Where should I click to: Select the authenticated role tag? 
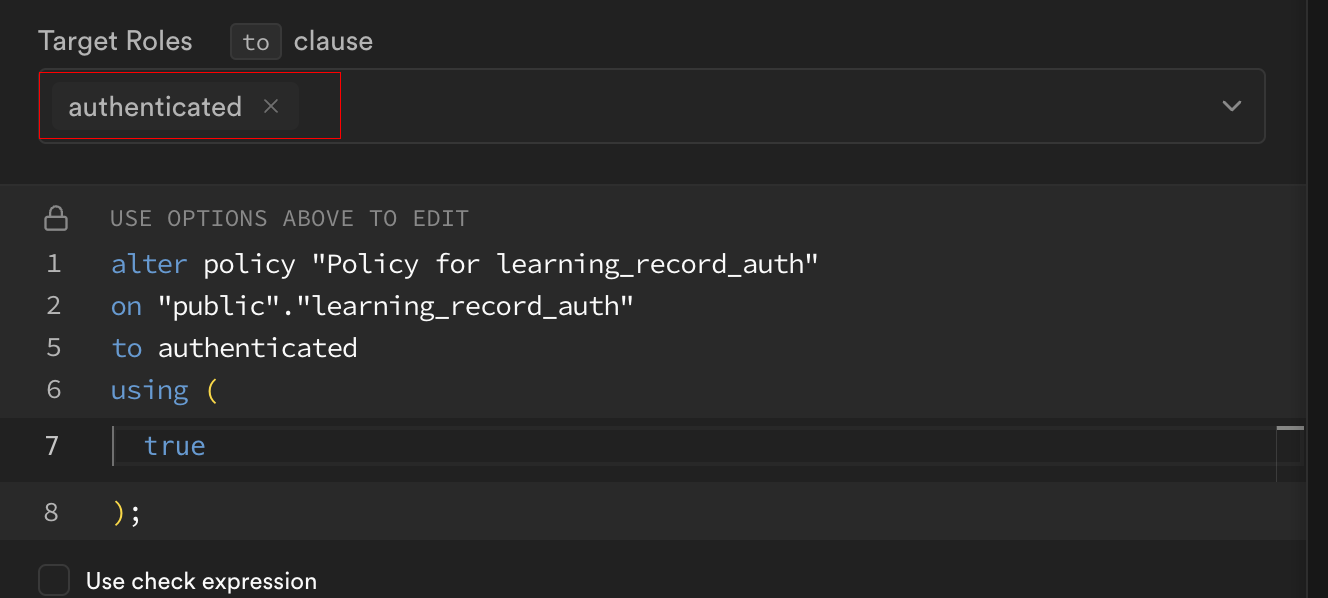155,107
